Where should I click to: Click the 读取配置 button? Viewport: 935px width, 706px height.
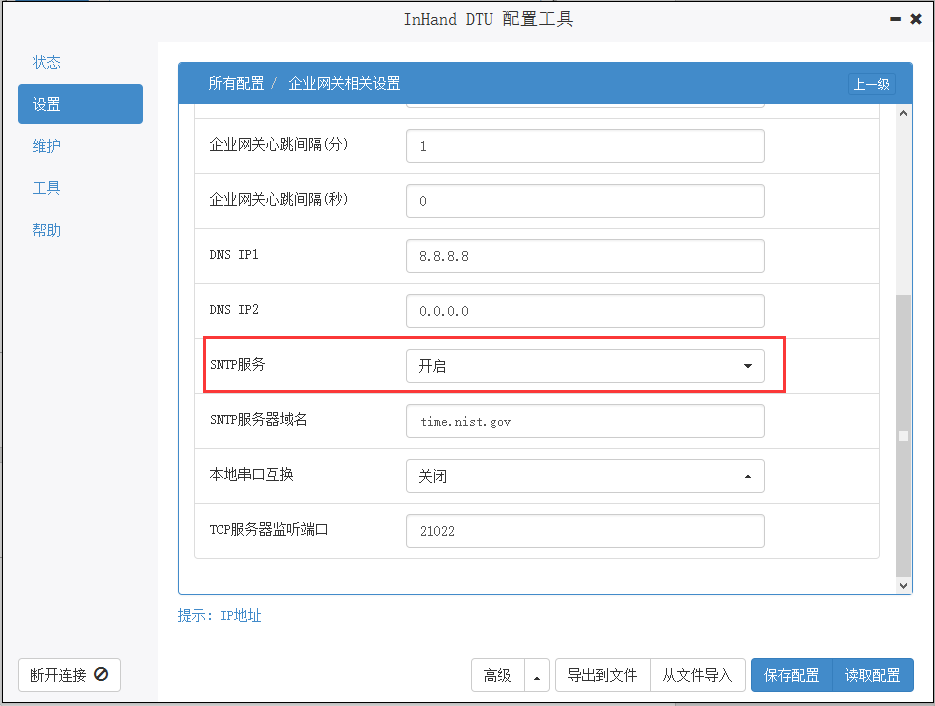(x=872, y=675)
